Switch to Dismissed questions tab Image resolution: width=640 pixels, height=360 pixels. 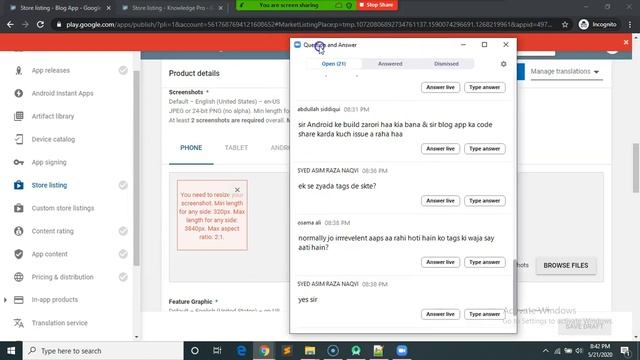click(x=446, y=64)
